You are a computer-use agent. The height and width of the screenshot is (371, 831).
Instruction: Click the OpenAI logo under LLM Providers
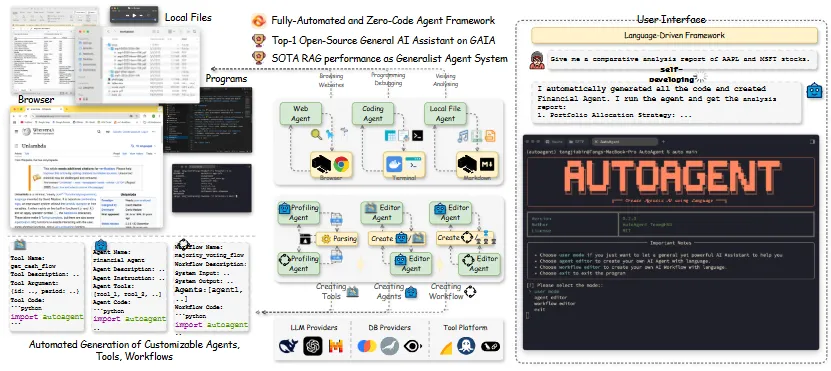[x=313, y=346]
